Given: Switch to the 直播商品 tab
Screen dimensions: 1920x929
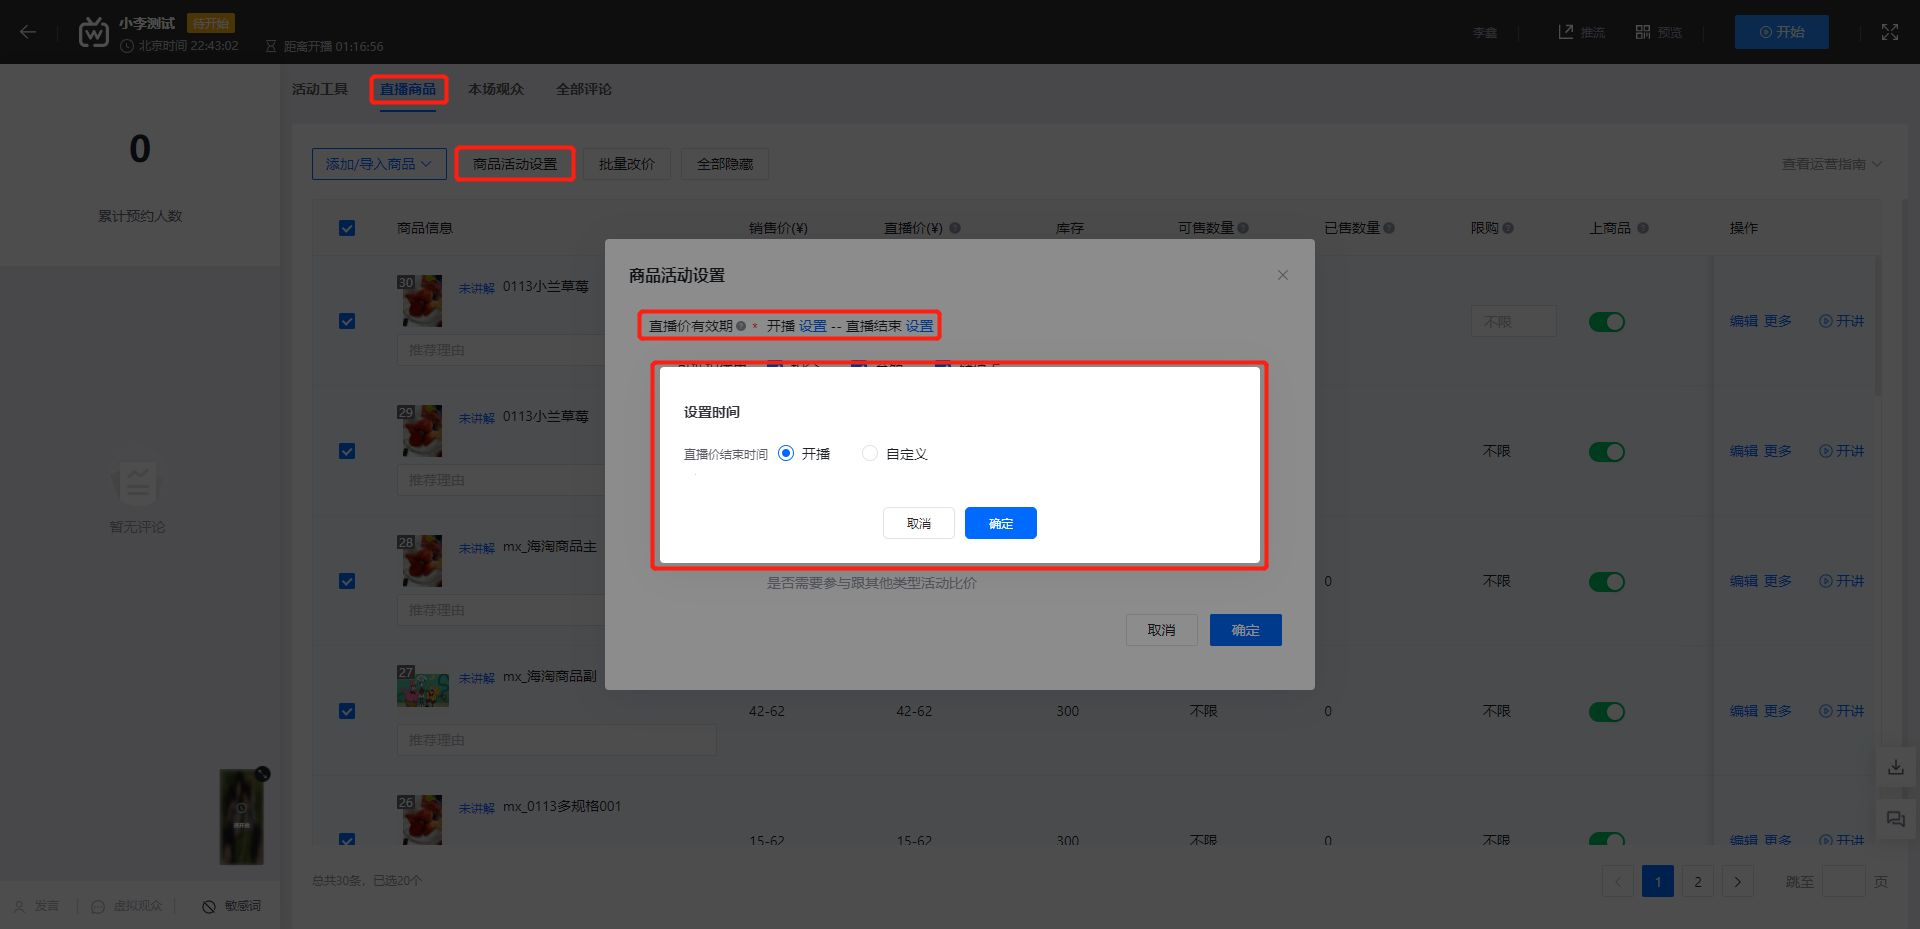Looking at the screenshot, I should 408,89.
